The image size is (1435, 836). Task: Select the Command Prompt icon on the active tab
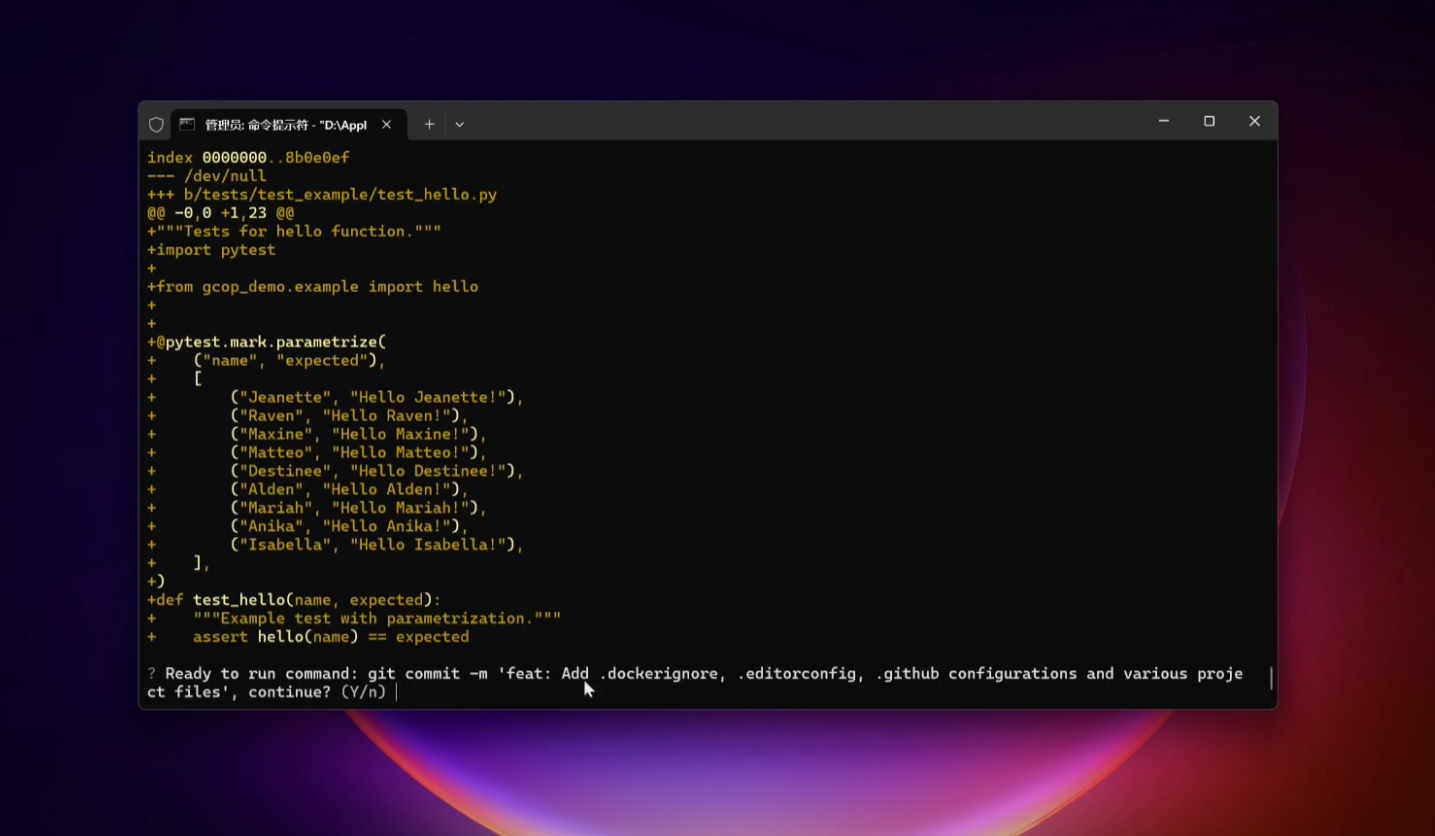click(x=188, y=124)
